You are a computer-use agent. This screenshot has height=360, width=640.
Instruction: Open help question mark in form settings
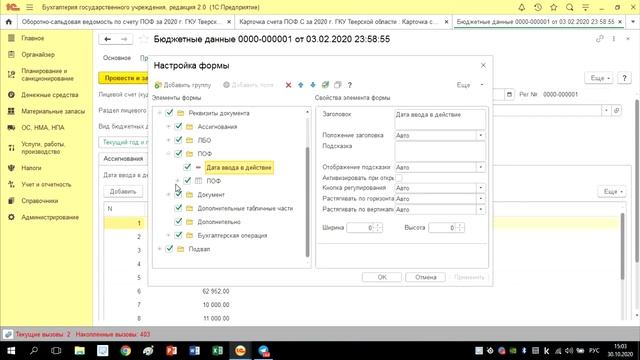(349, 85)
